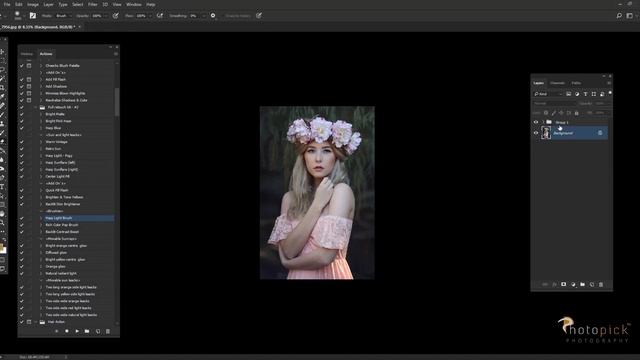Add layer style fx icon
The height and width of the screenshot is (360, 640).
[x=554, y=284]
